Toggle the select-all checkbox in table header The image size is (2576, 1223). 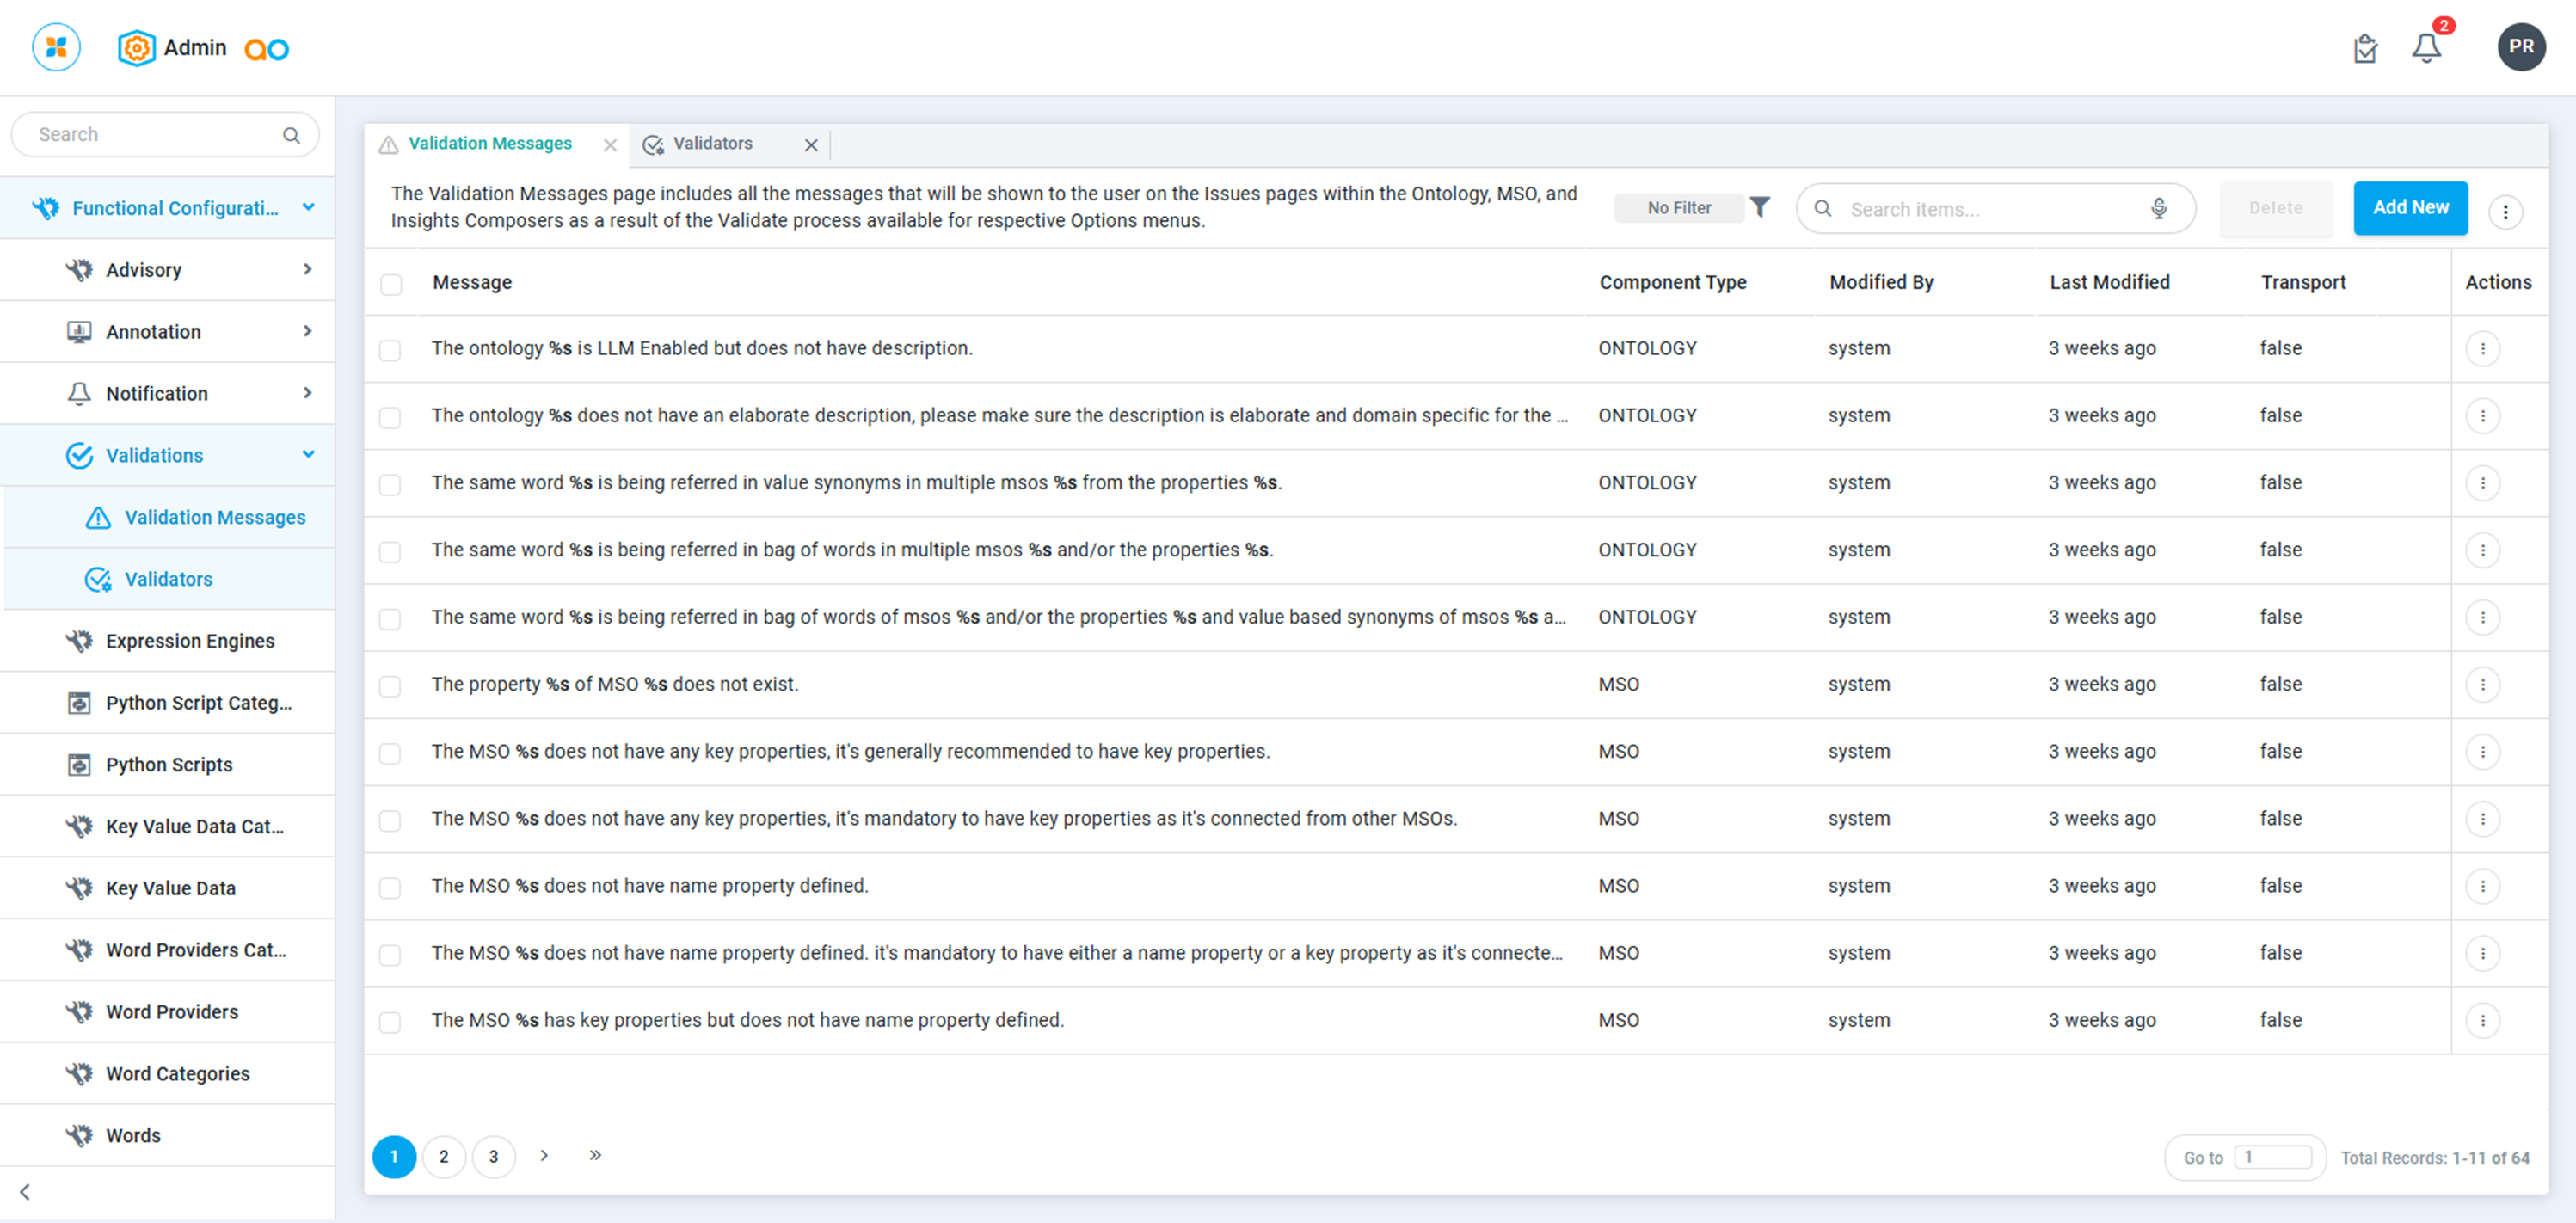point(391,284)
